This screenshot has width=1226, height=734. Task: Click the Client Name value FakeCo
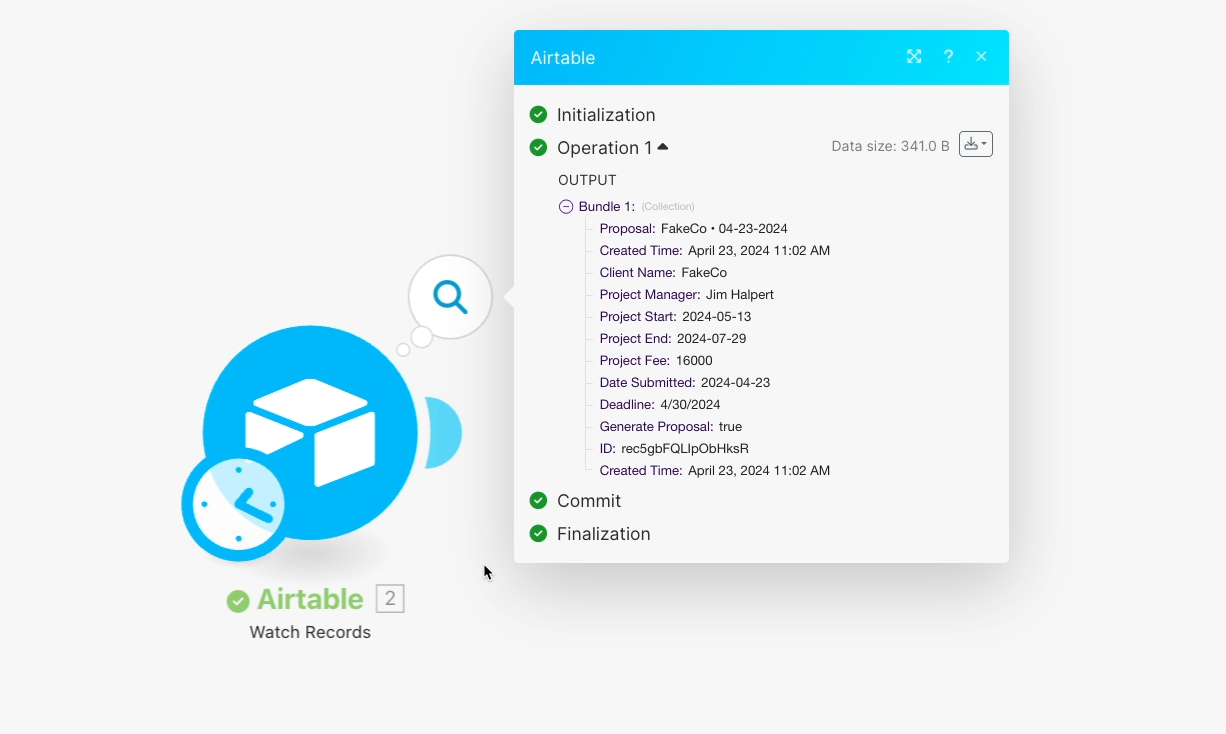[704, 272]
